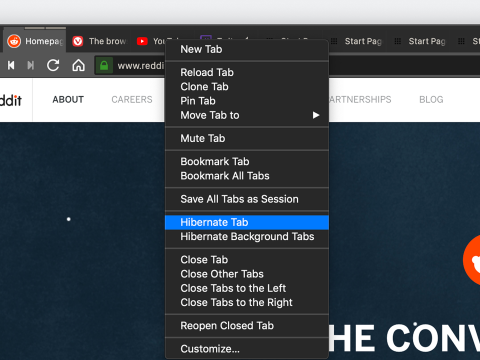
Task: Open the second Start Pag tab
Action: pyautogui.click(x=420, y=41)
